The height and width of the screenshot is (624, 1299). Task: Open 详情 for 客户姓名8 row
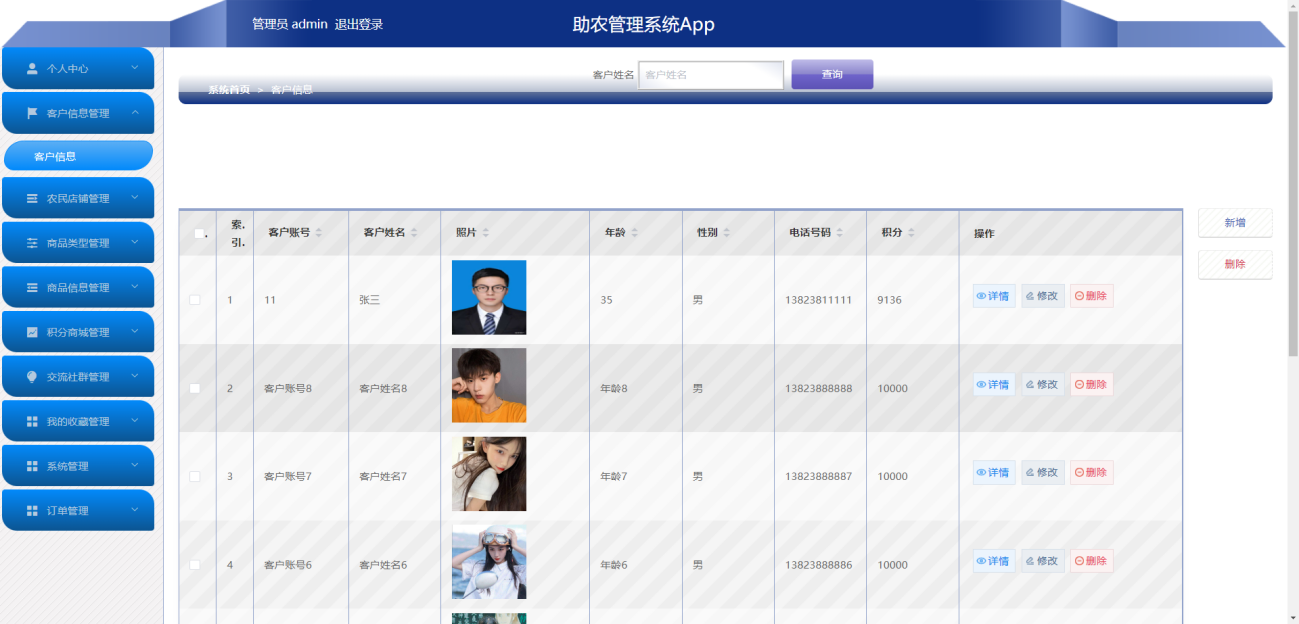pyautogui.click(x=994, y=384)
